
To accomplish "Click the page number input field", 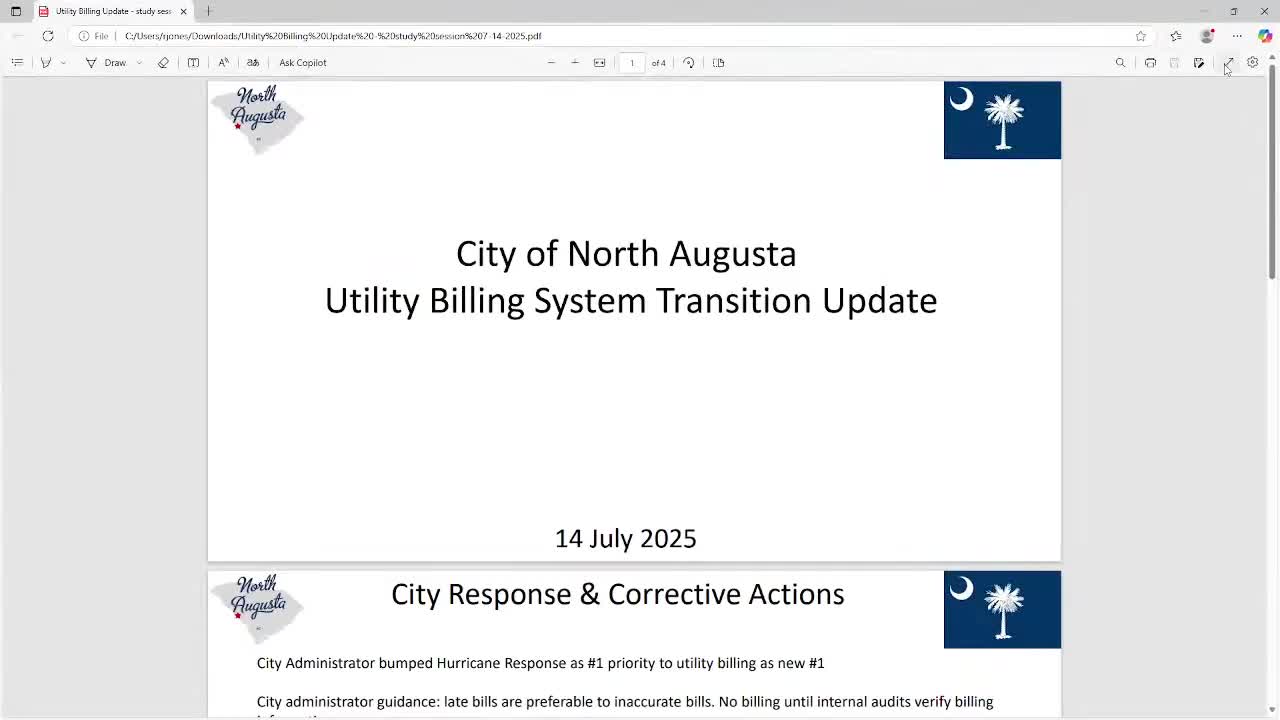I will pyautogui.click(x=632, y=62).
